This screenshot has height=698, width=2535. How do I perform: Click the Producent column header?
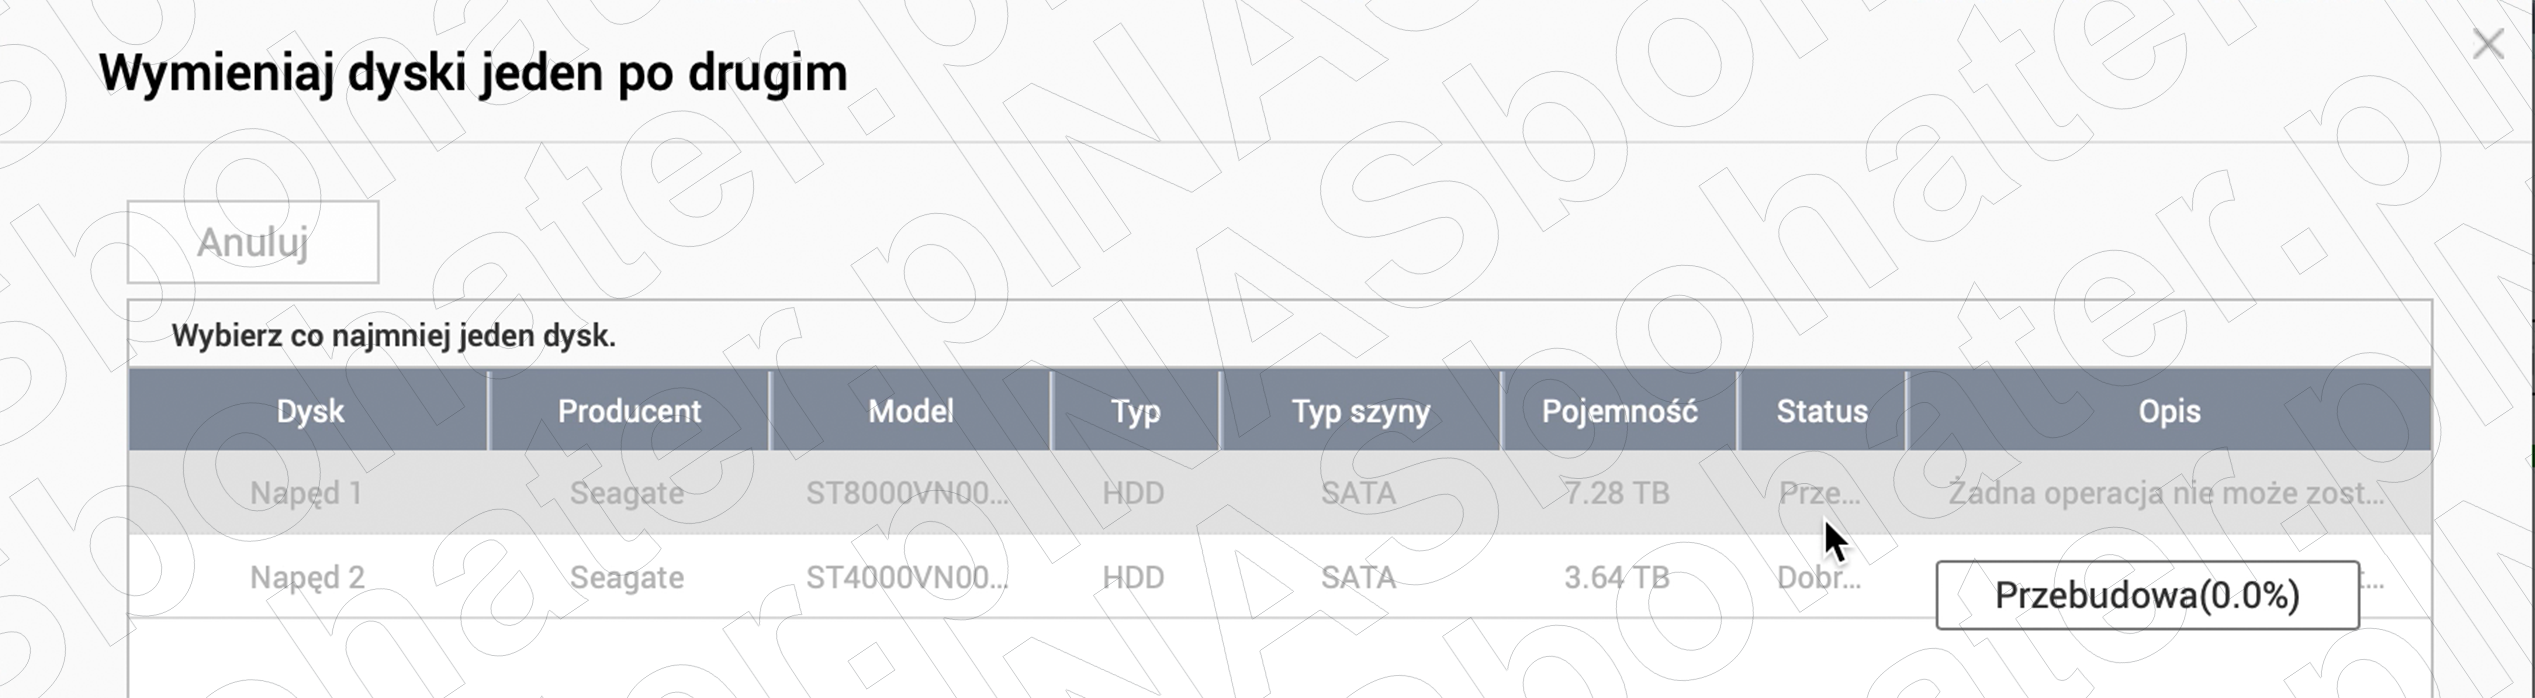pyautogui.click(x=629, y=411)
